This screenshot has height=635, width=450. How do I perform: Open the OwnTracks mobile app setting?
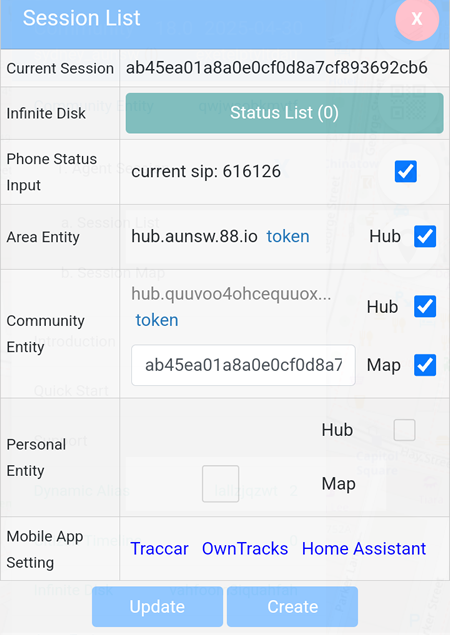pyautogui.click(x=245, y=549)
